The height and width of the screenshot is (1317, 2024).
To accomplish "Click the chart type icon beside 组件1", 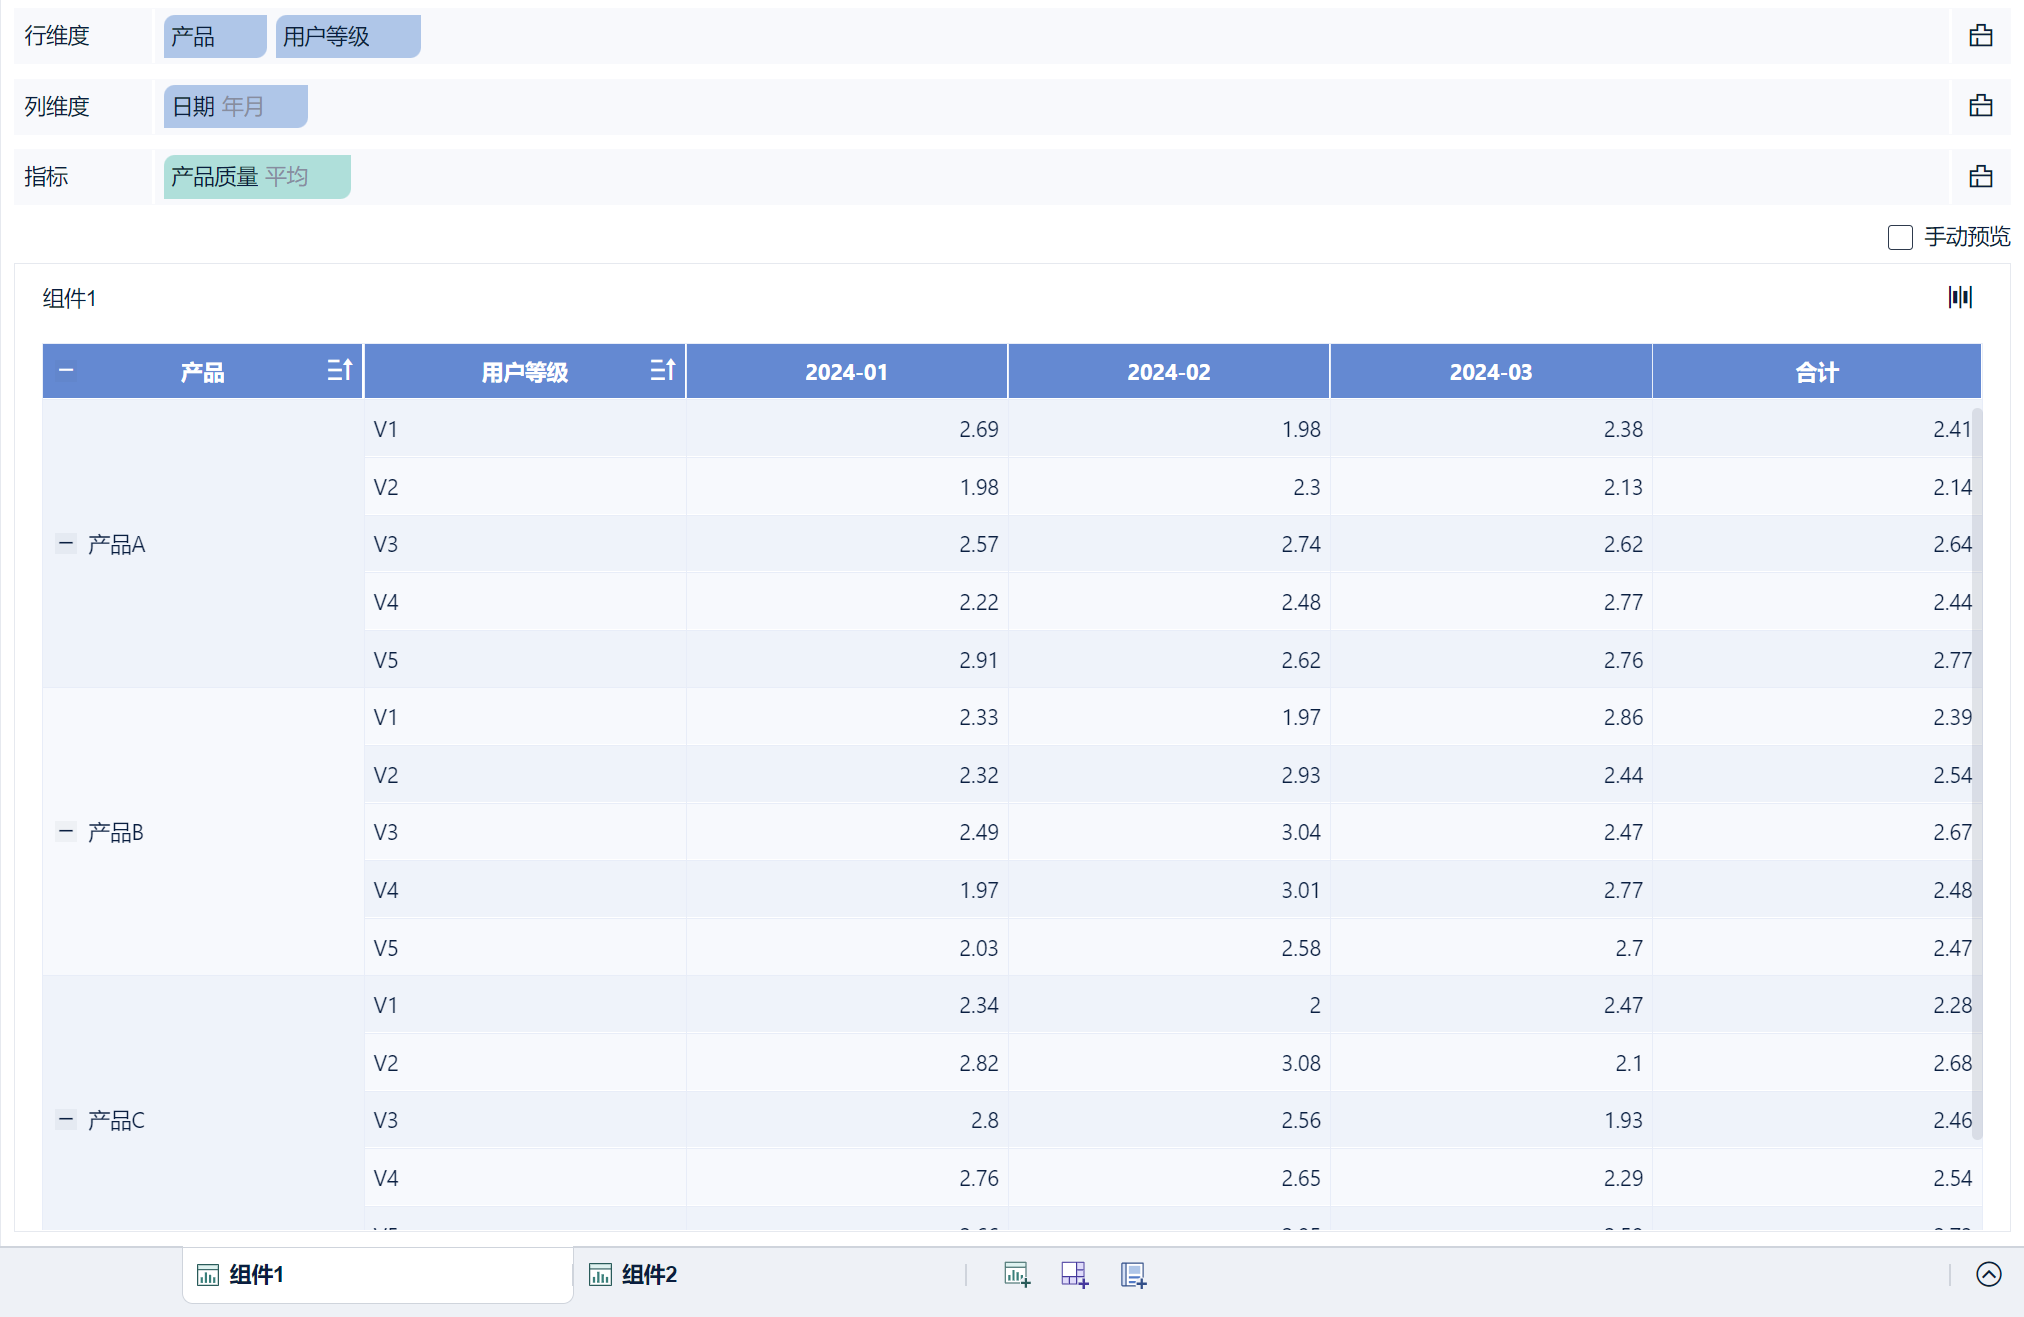I will (1959, 297).
